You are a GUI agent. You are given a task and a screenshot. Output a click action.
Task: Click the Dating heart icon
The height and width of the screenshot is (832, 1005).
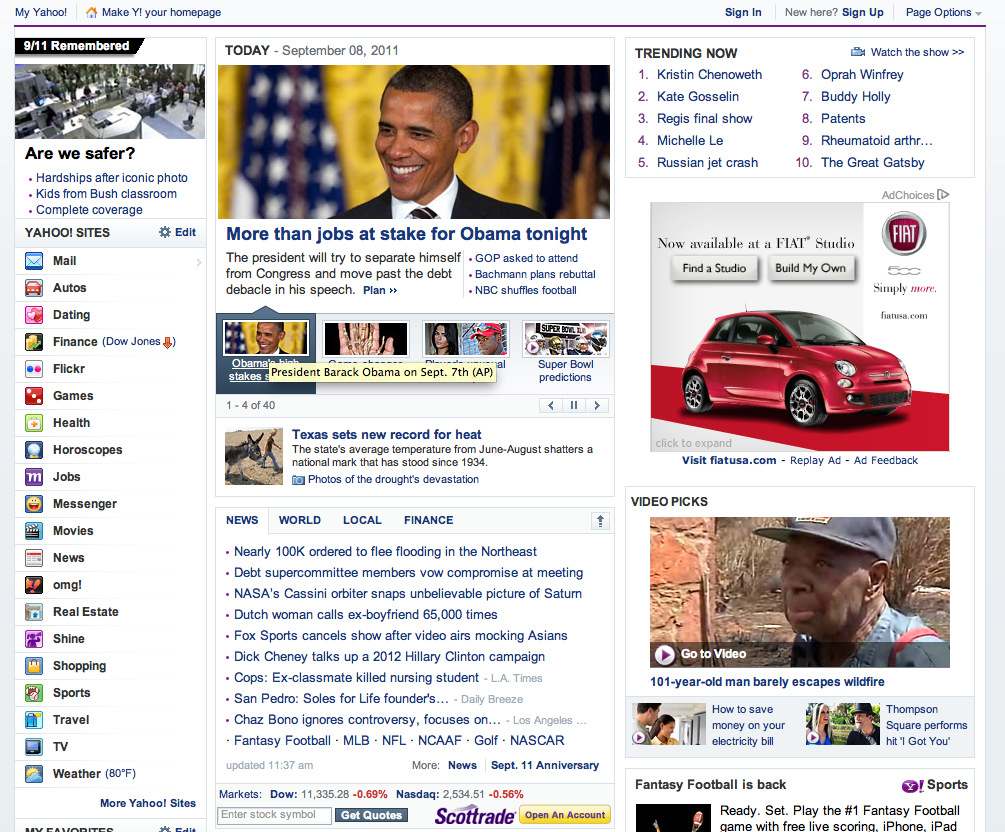[x=34, y=315]
